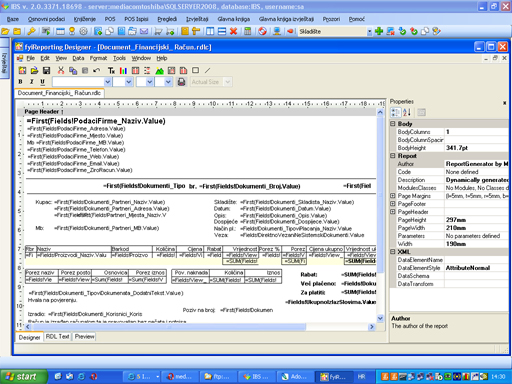Switch to the RDL Text tab
The height and width of the screenshot is (384, 512).
57,337
